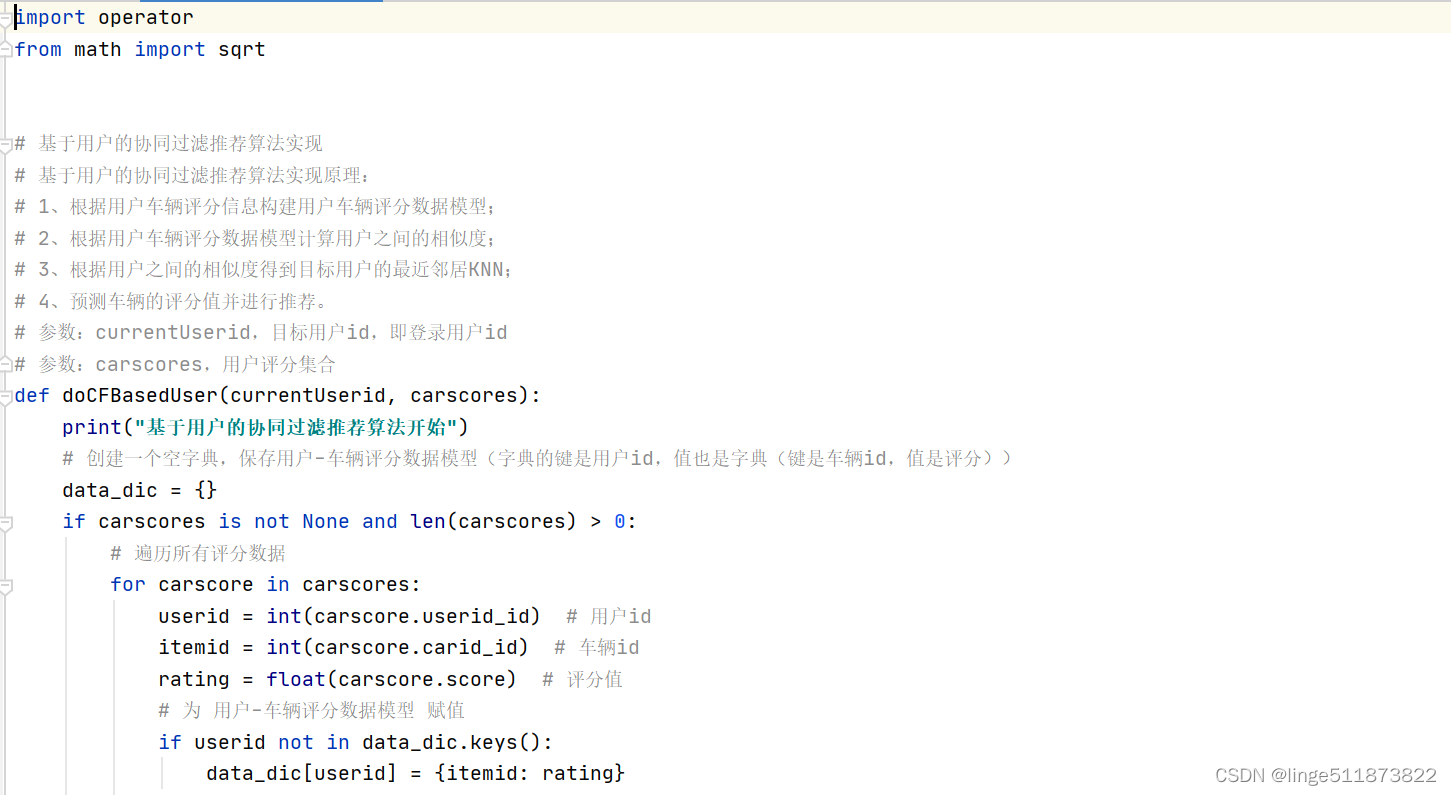Click '{itemid: rating}' dictionary literal
Image resolution: width=1451 pixels, height=795 pixels.
point(530,774)
